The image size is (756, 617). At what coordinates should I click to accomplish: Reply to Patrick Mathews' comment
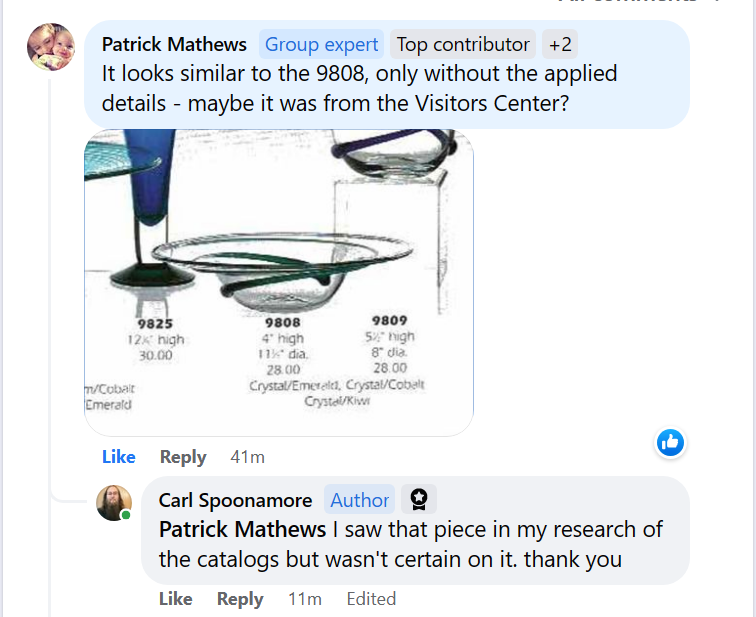(x=183, y=457)
